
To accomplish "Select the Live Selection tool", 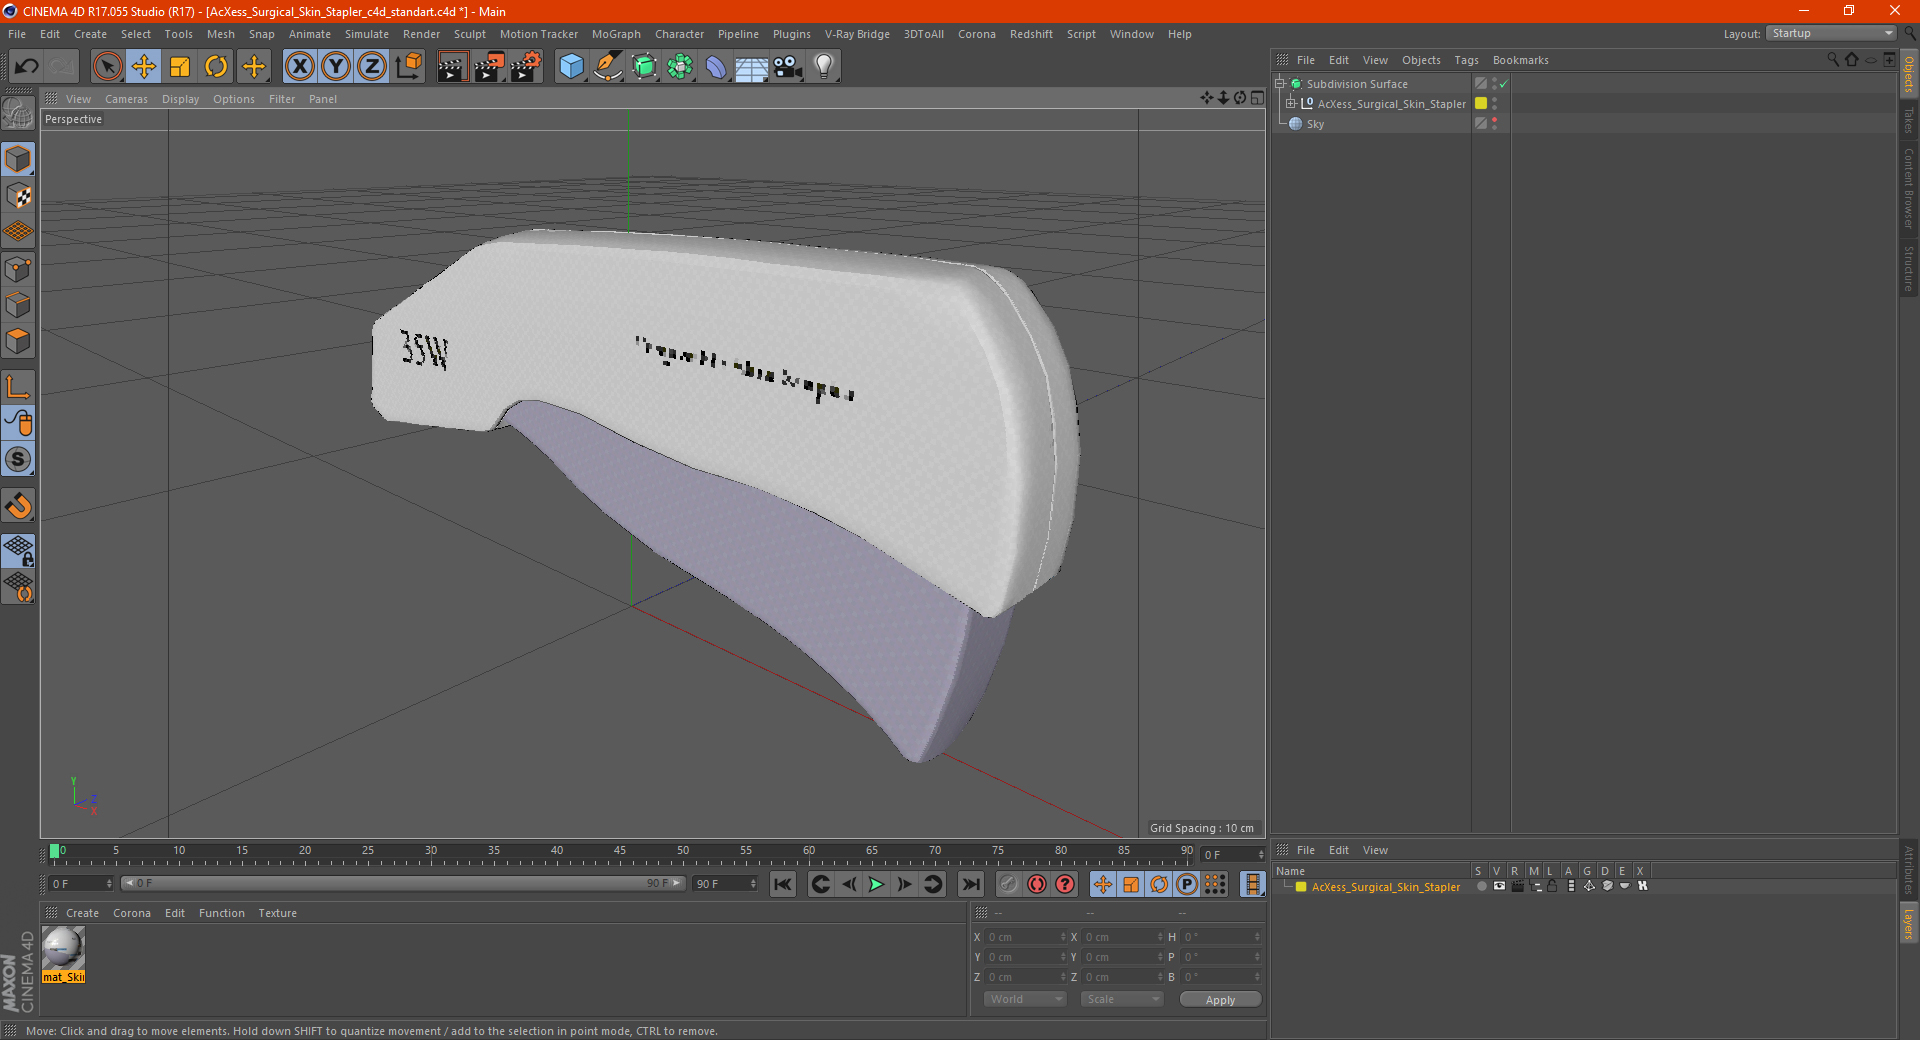I will click(107, 67).
